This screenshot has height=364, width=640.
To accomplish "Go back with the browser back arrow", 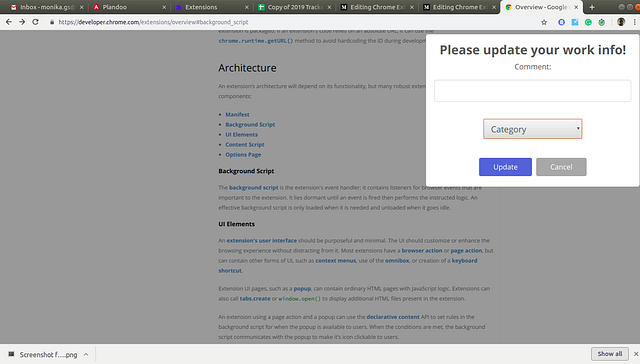I will (9, 22).
